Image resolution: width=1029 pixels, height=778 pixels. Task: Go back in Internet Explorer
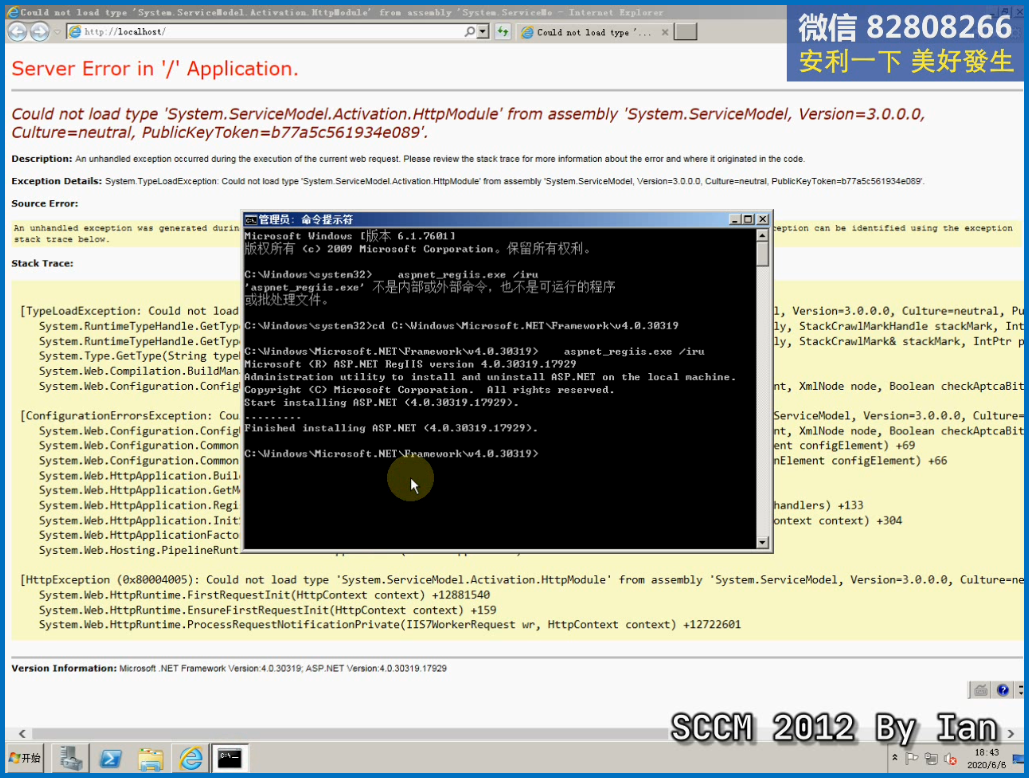(x=18, y=31)
